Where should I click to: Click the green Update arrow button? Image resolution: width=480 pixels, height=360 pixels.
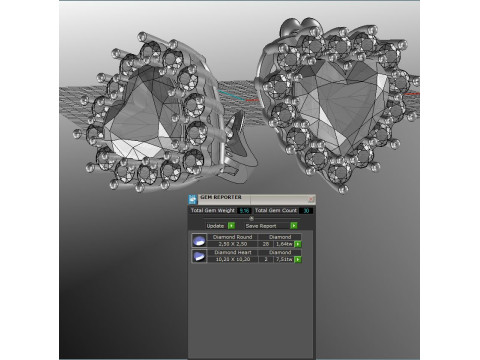(x=231, y=226)
